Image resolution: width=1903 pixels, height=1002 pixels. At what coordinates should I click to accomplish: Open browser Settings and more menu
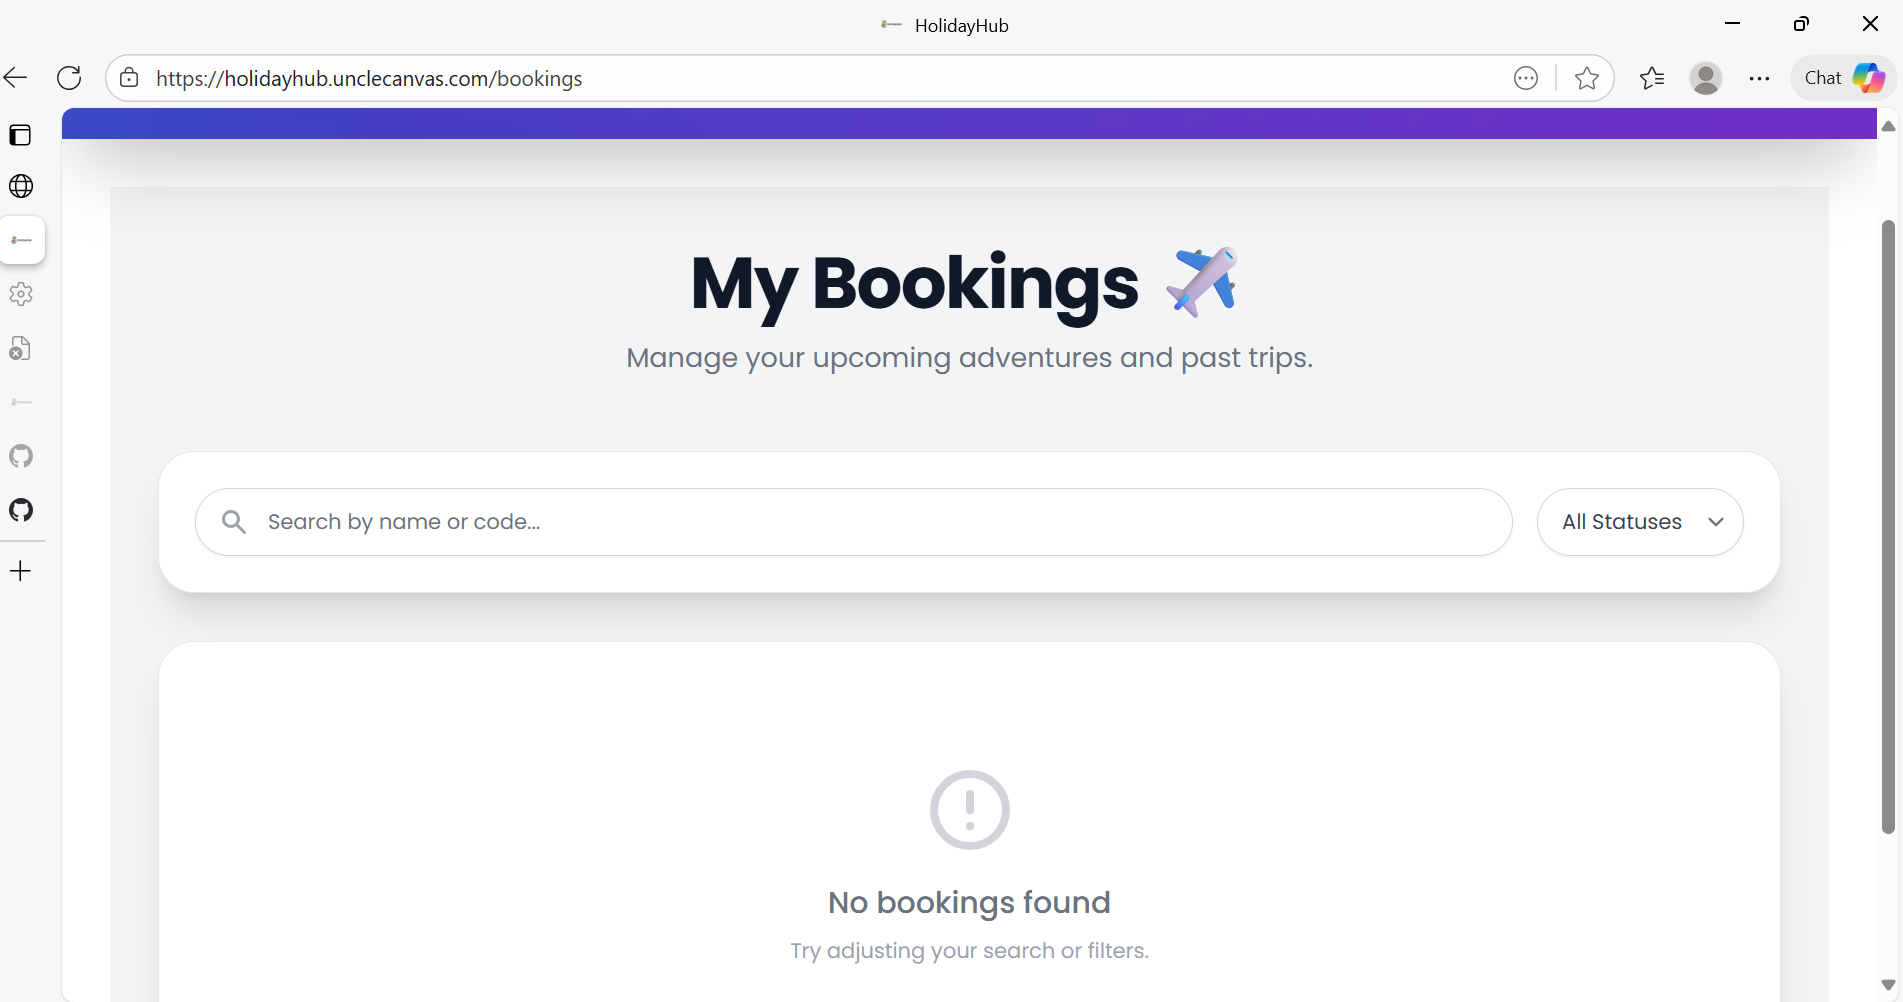1759,78
